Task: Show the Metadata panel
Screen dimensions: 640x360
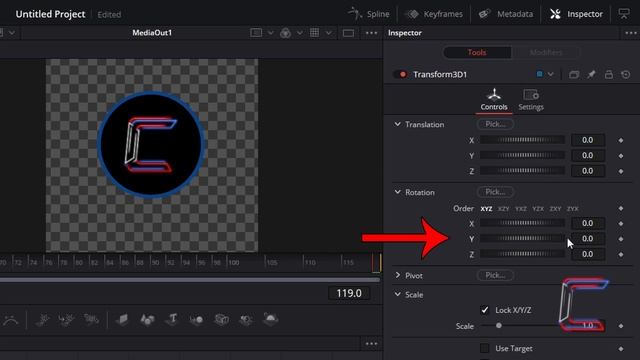Action: (x=506, y=14)
